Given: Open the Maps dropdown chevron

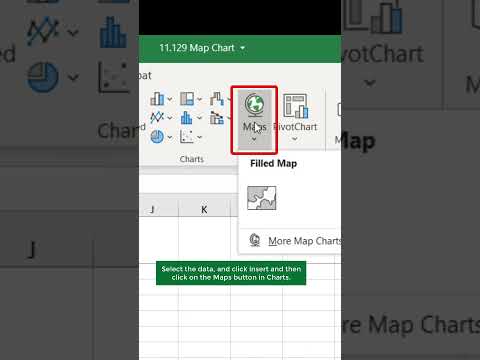Looking at the screenshot, I should [254, 139].
